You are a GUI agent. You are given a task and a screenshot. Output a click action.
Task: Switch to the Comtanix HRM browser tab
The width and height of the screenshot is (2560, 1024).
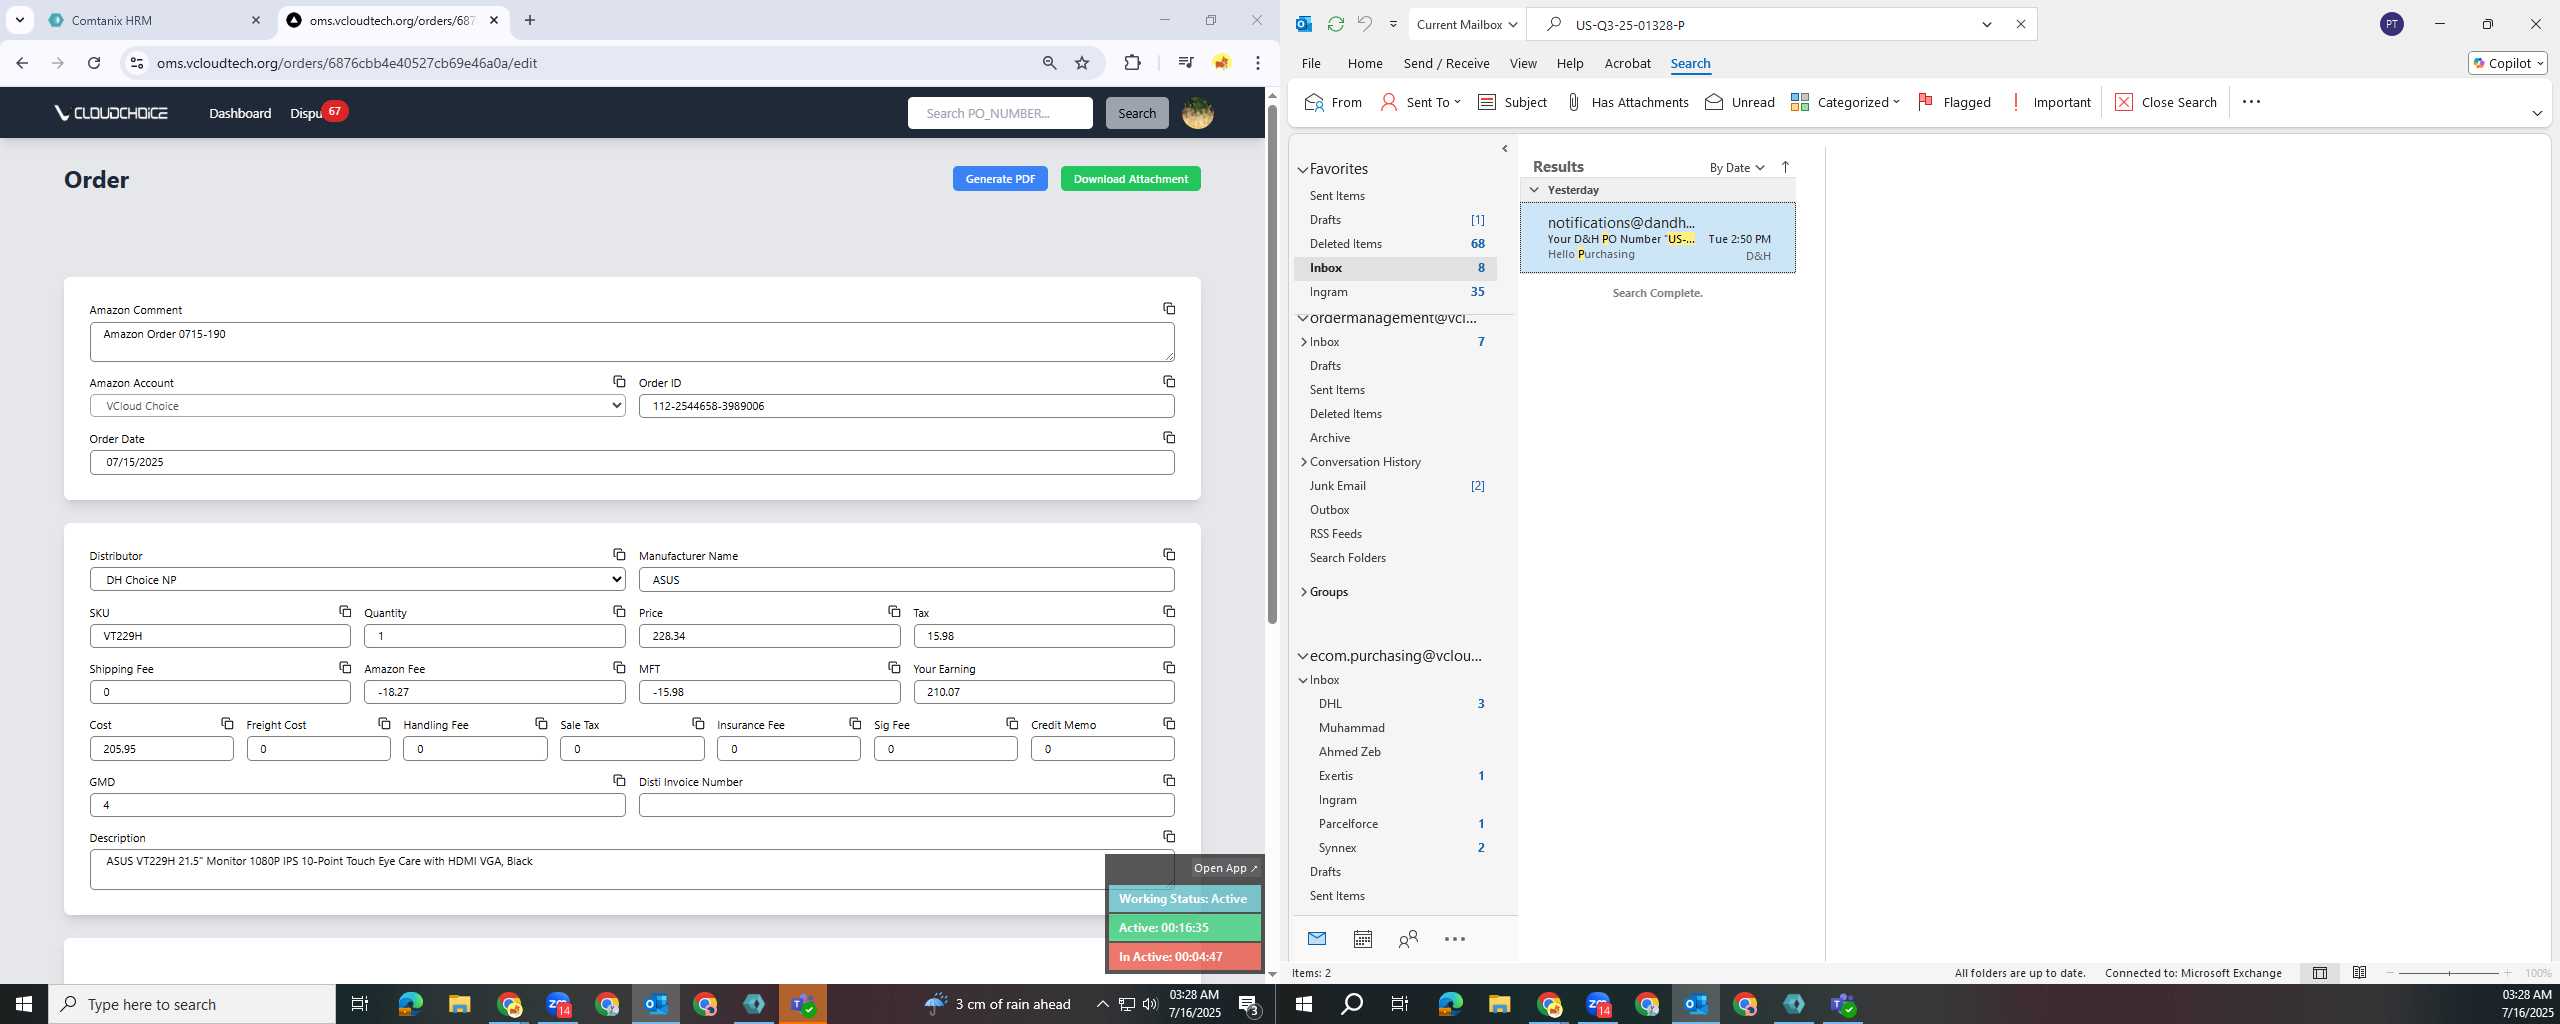(154, 20)
